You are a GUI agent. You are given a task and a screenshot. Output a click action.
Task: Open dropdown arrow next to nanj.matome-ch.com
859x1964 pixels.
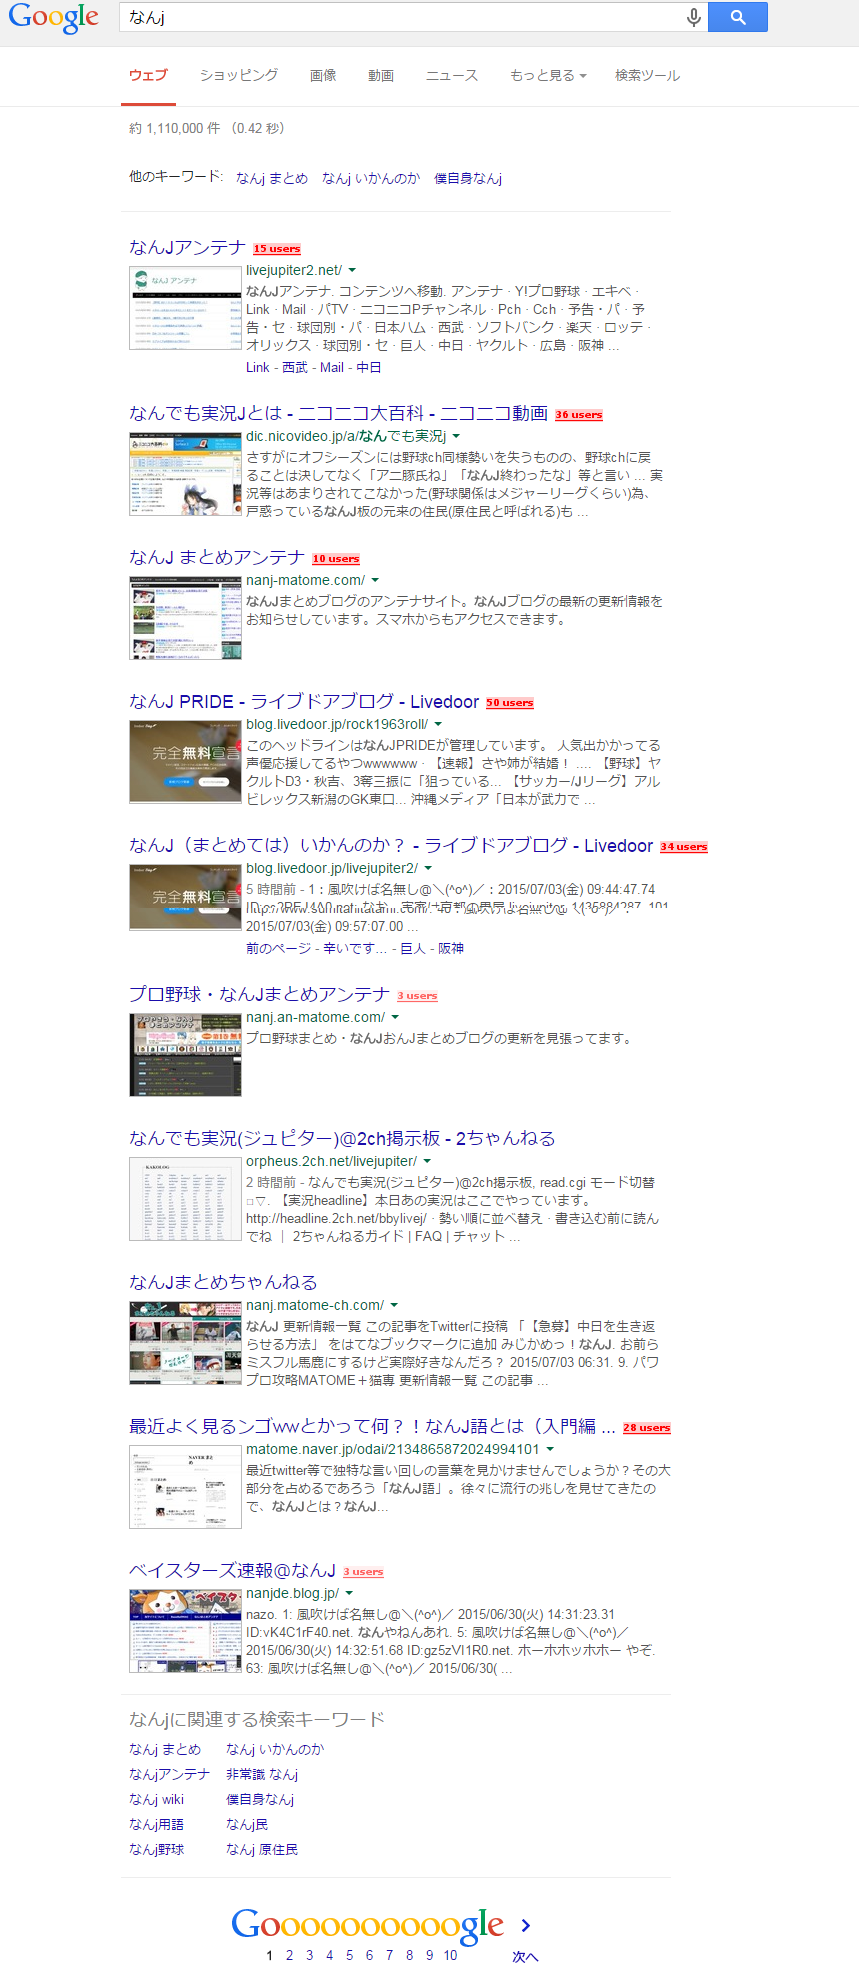[x=394, y=1306]
